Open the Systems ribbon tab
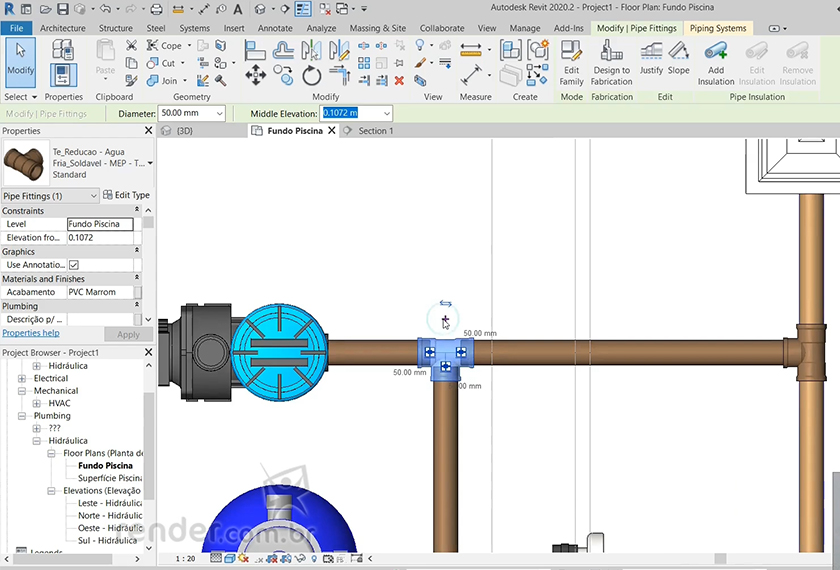This screenshot has width=840, height=570. pyautogui.click(x=194, y=28)
